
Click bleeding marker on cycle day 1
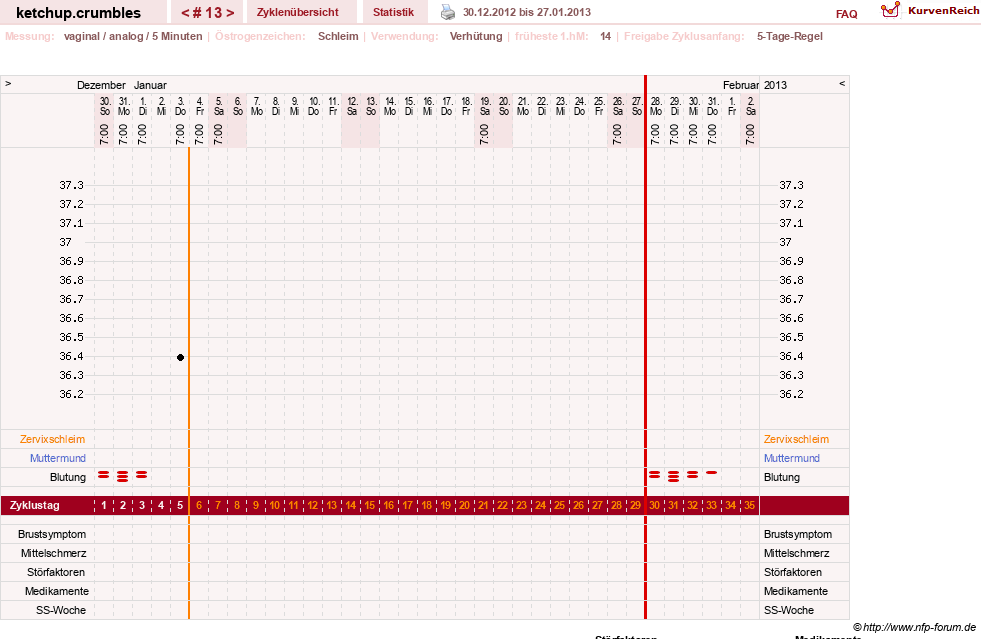tap(104, 475)
